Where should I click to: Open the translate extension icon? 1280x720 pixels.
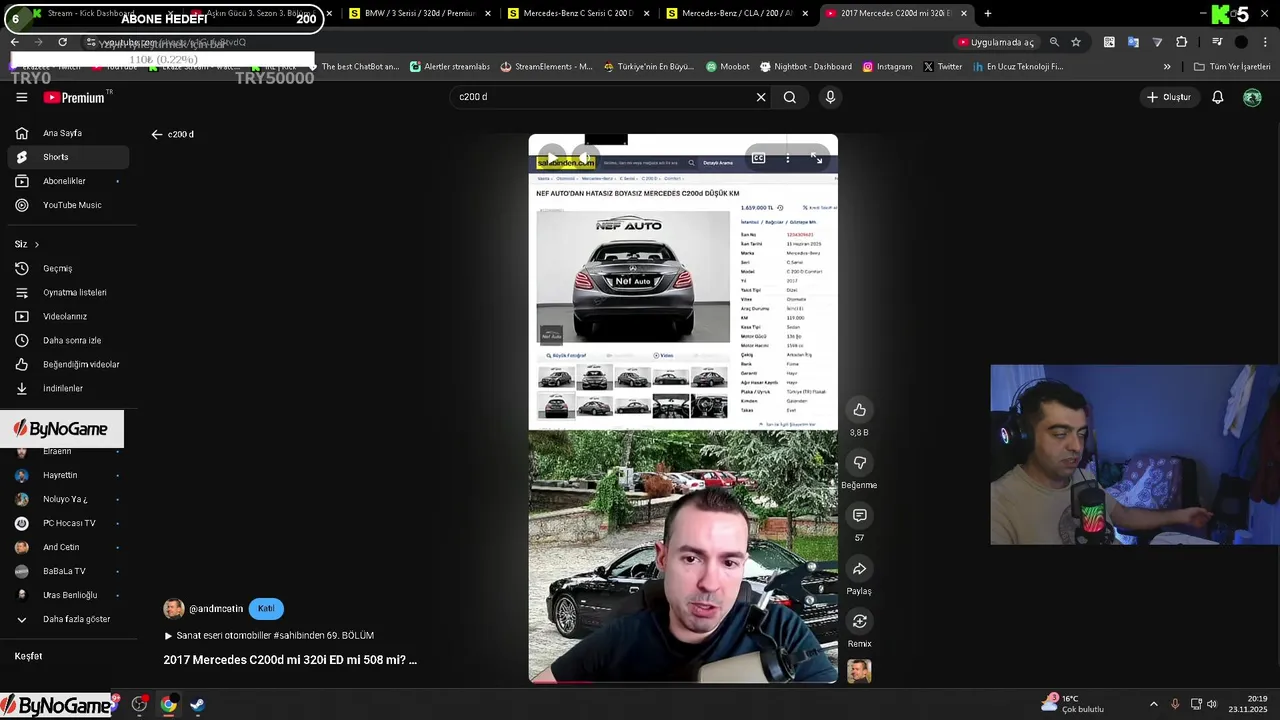1133,42
